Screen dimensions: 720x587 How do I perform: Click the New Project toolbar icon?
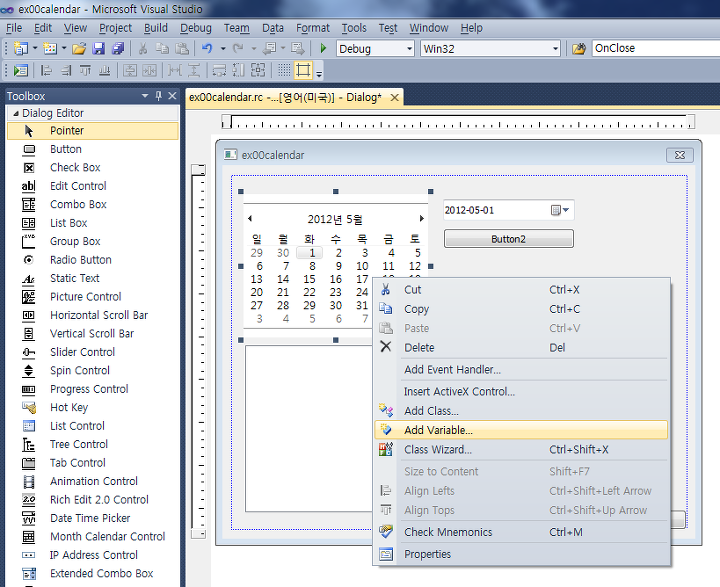coord(21,48)
